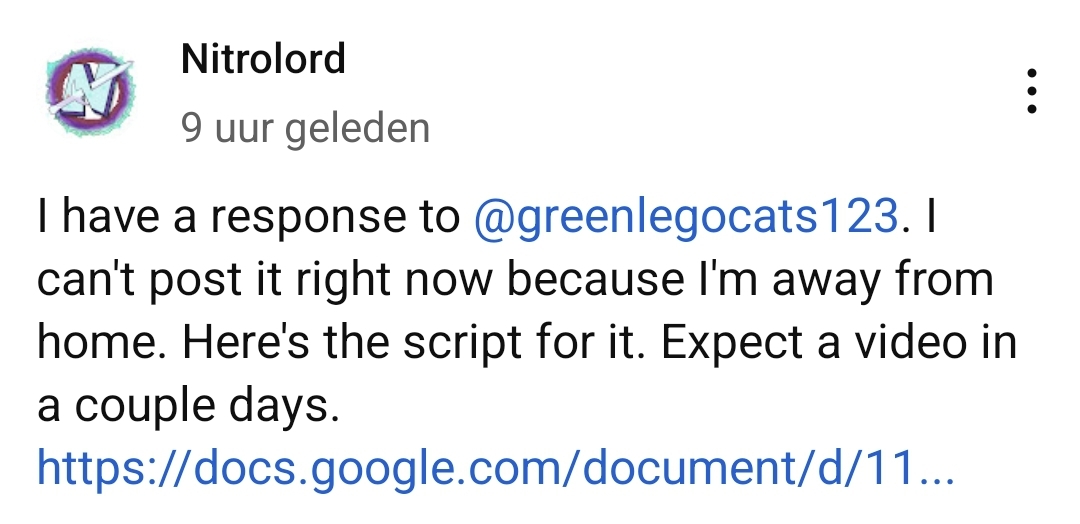Click the Nitrolord username
1080x524 pixels.
tap(263, 60)
